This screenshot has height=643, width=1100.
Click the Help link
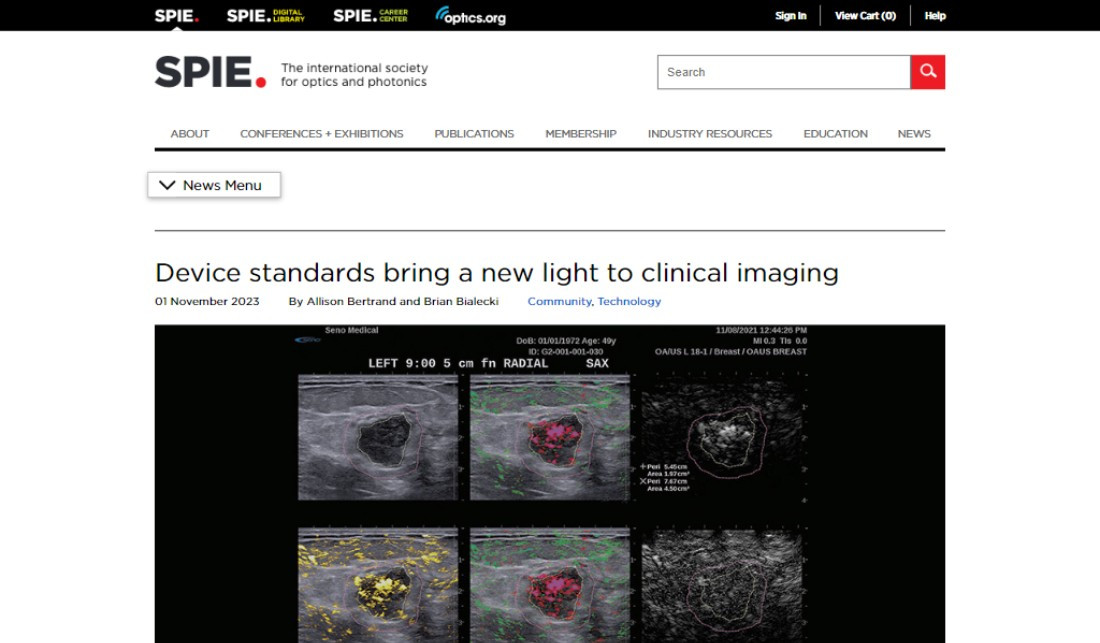tap(934, 15)
